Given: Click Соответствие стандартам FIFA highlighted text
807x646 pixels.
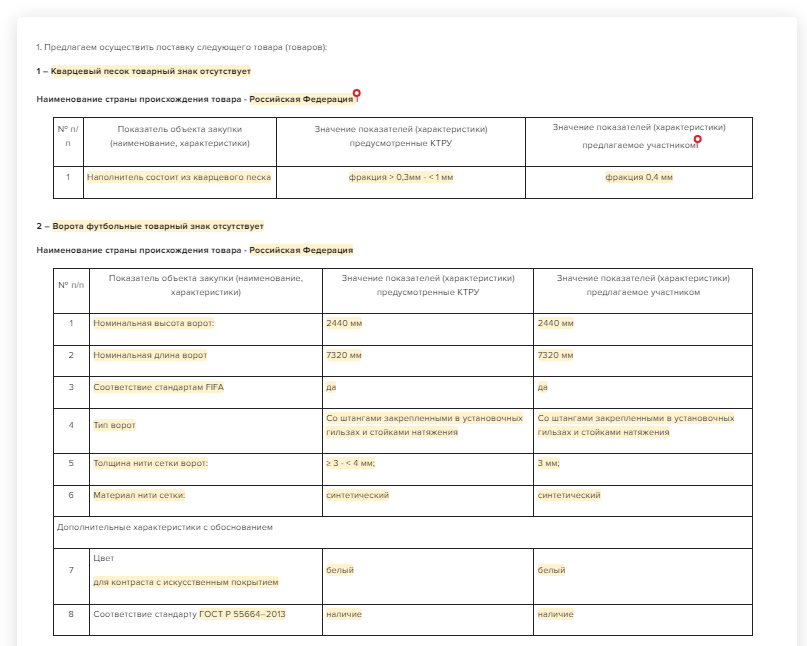Looking at the screenshot, I should [x=159, y=387].
